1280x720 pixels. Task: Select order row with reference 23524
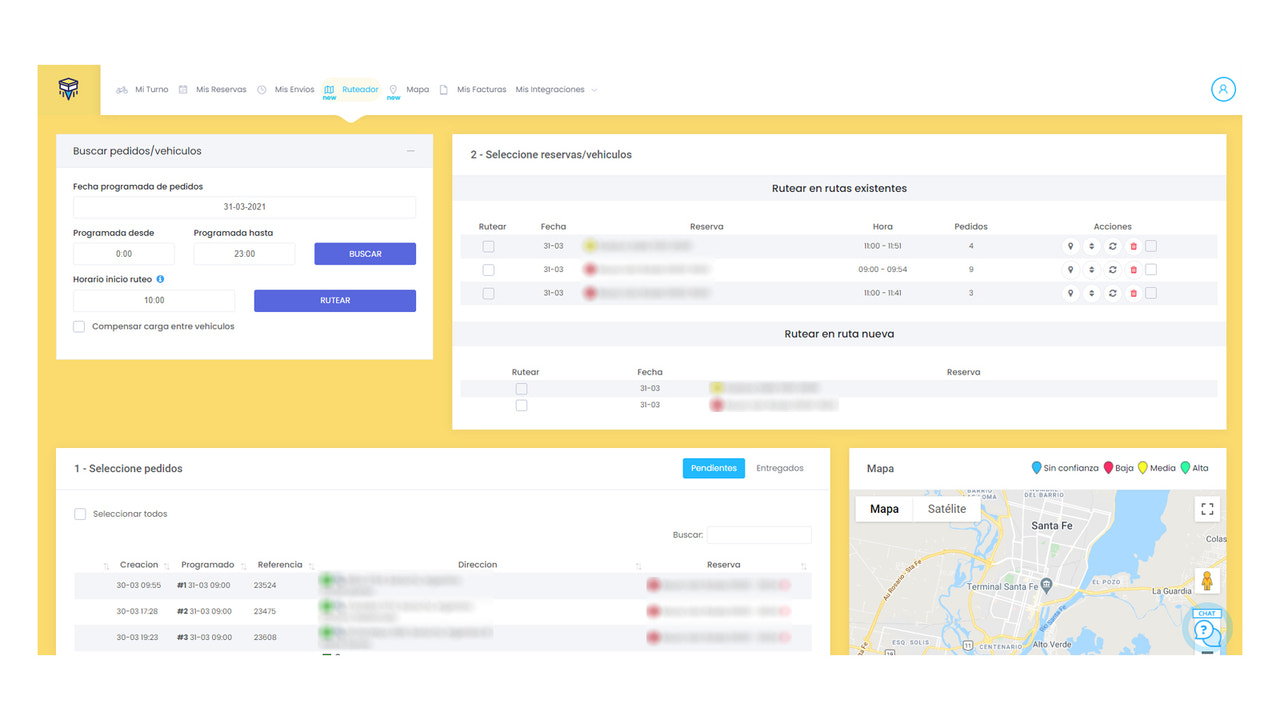(x=443, y=585)
